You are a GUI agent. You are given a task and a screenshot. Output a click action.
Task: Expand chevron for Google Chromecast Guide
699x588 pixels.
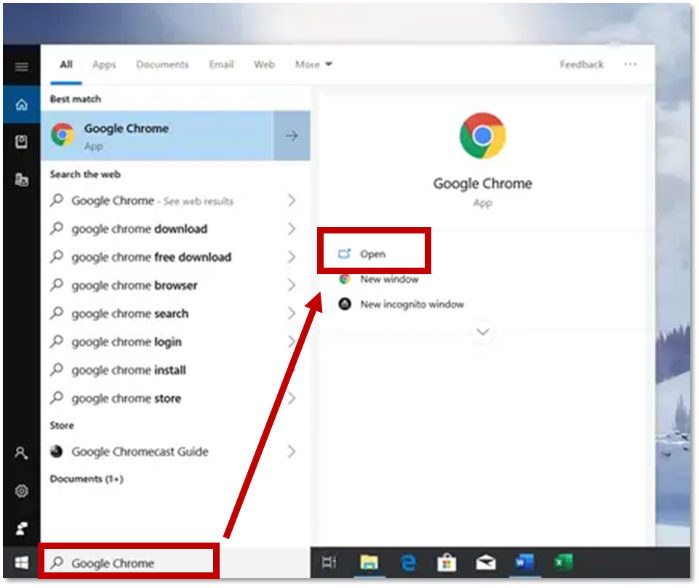[x=292, y=451]
